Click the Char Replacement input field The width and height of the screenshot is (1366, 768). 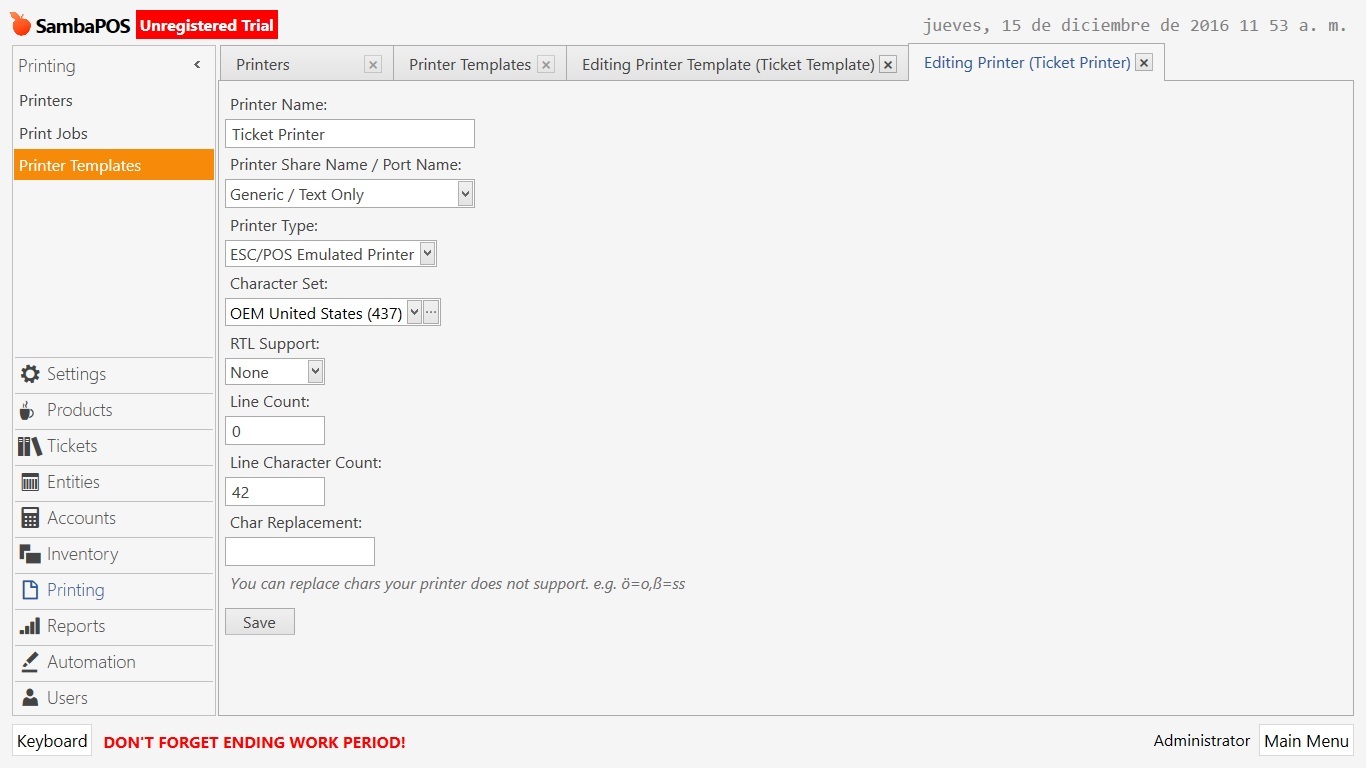(x=299, y=551)
